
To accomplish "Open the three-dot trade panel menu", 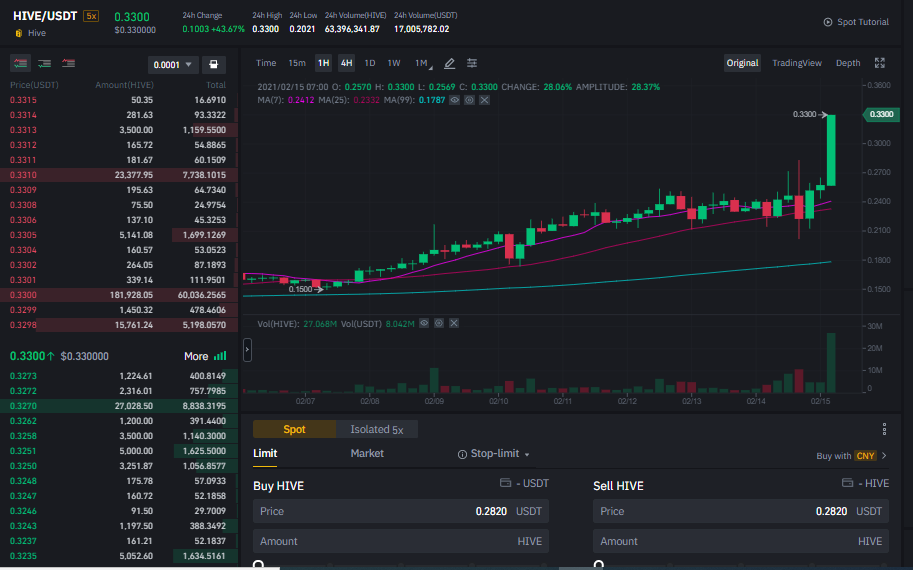I will pyautogui.click(x=884, y=429).
